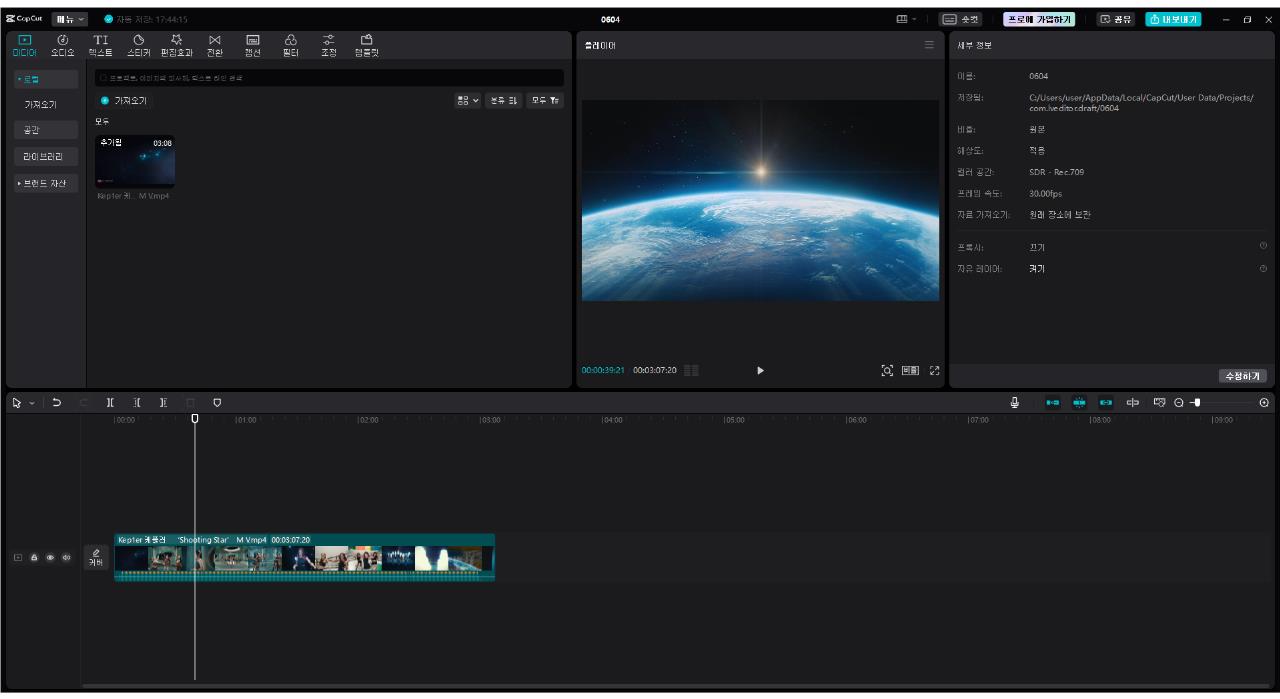
Task: Open the Sort (분류) dropdown
Action: [x=503, y=101]
